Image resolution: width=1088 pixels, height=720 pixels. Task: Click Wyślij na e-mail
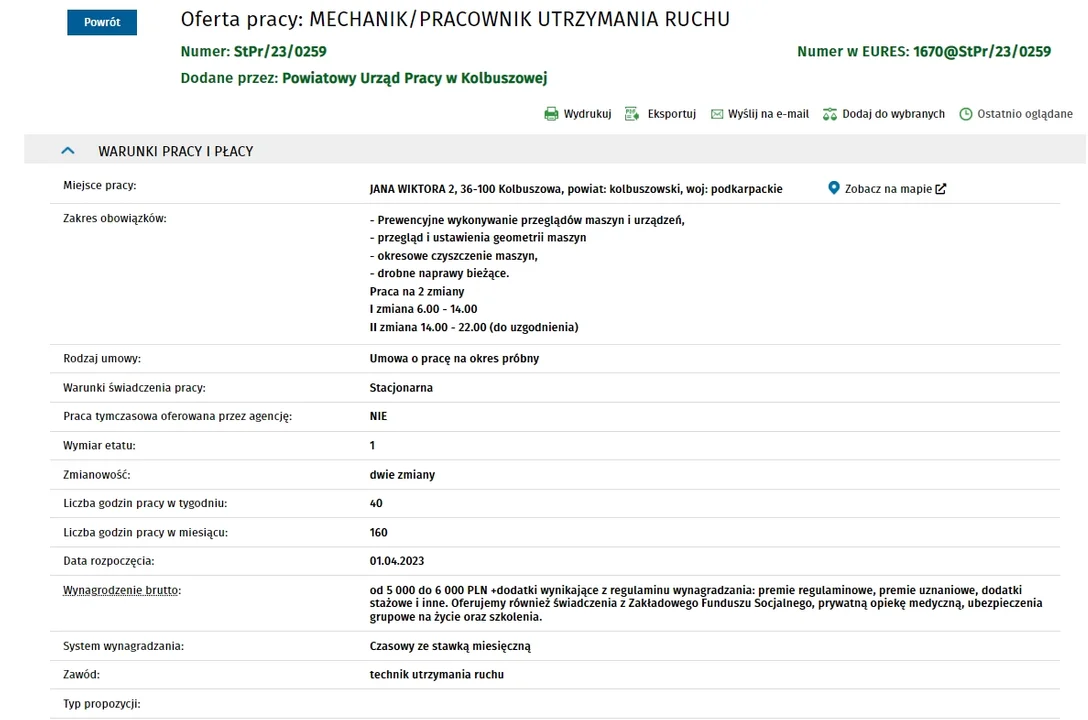768,114
